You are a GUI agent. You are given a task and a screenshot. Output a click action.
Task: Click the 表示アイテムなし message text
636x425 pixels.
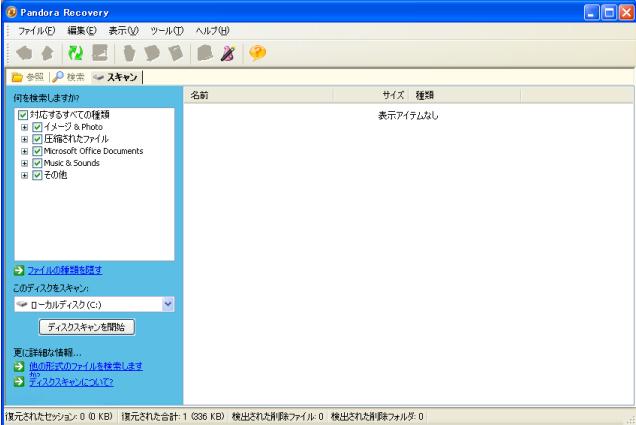pos(408,116)
